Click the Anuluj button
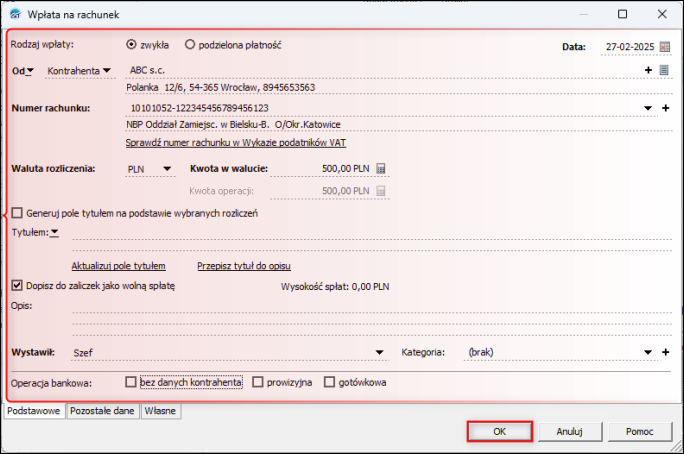684x454 pixels. coord(569,431)
